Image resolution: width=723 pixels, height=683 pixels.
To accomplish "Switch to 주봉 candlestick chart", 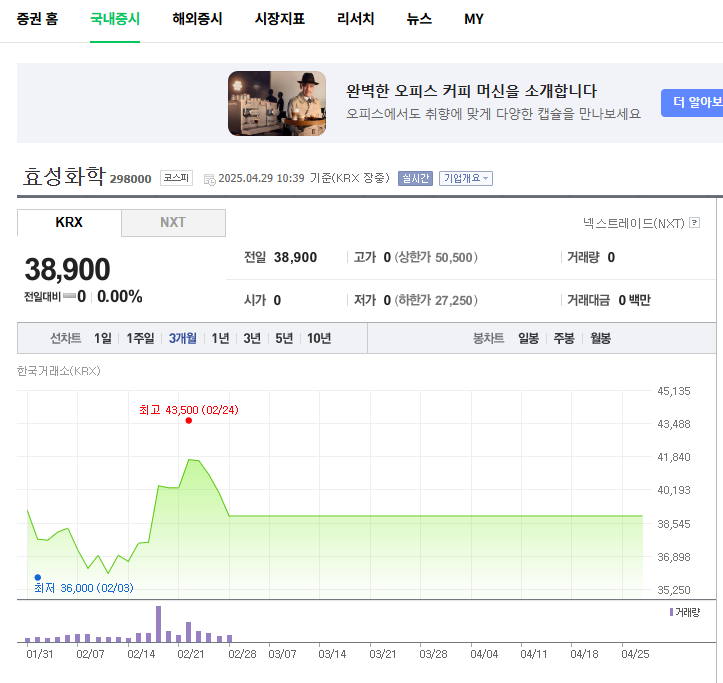I will coord(564,339).
